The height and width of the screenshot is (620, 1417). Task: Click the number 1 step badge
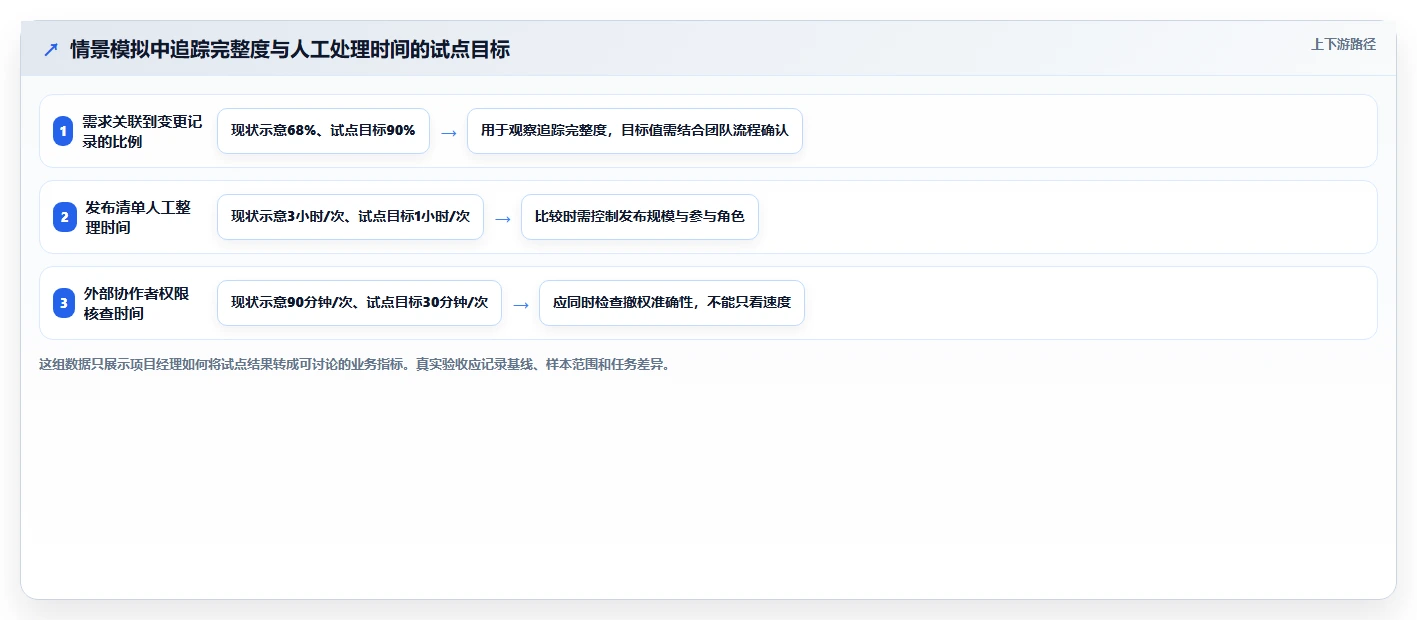click(x=63, y=131)
